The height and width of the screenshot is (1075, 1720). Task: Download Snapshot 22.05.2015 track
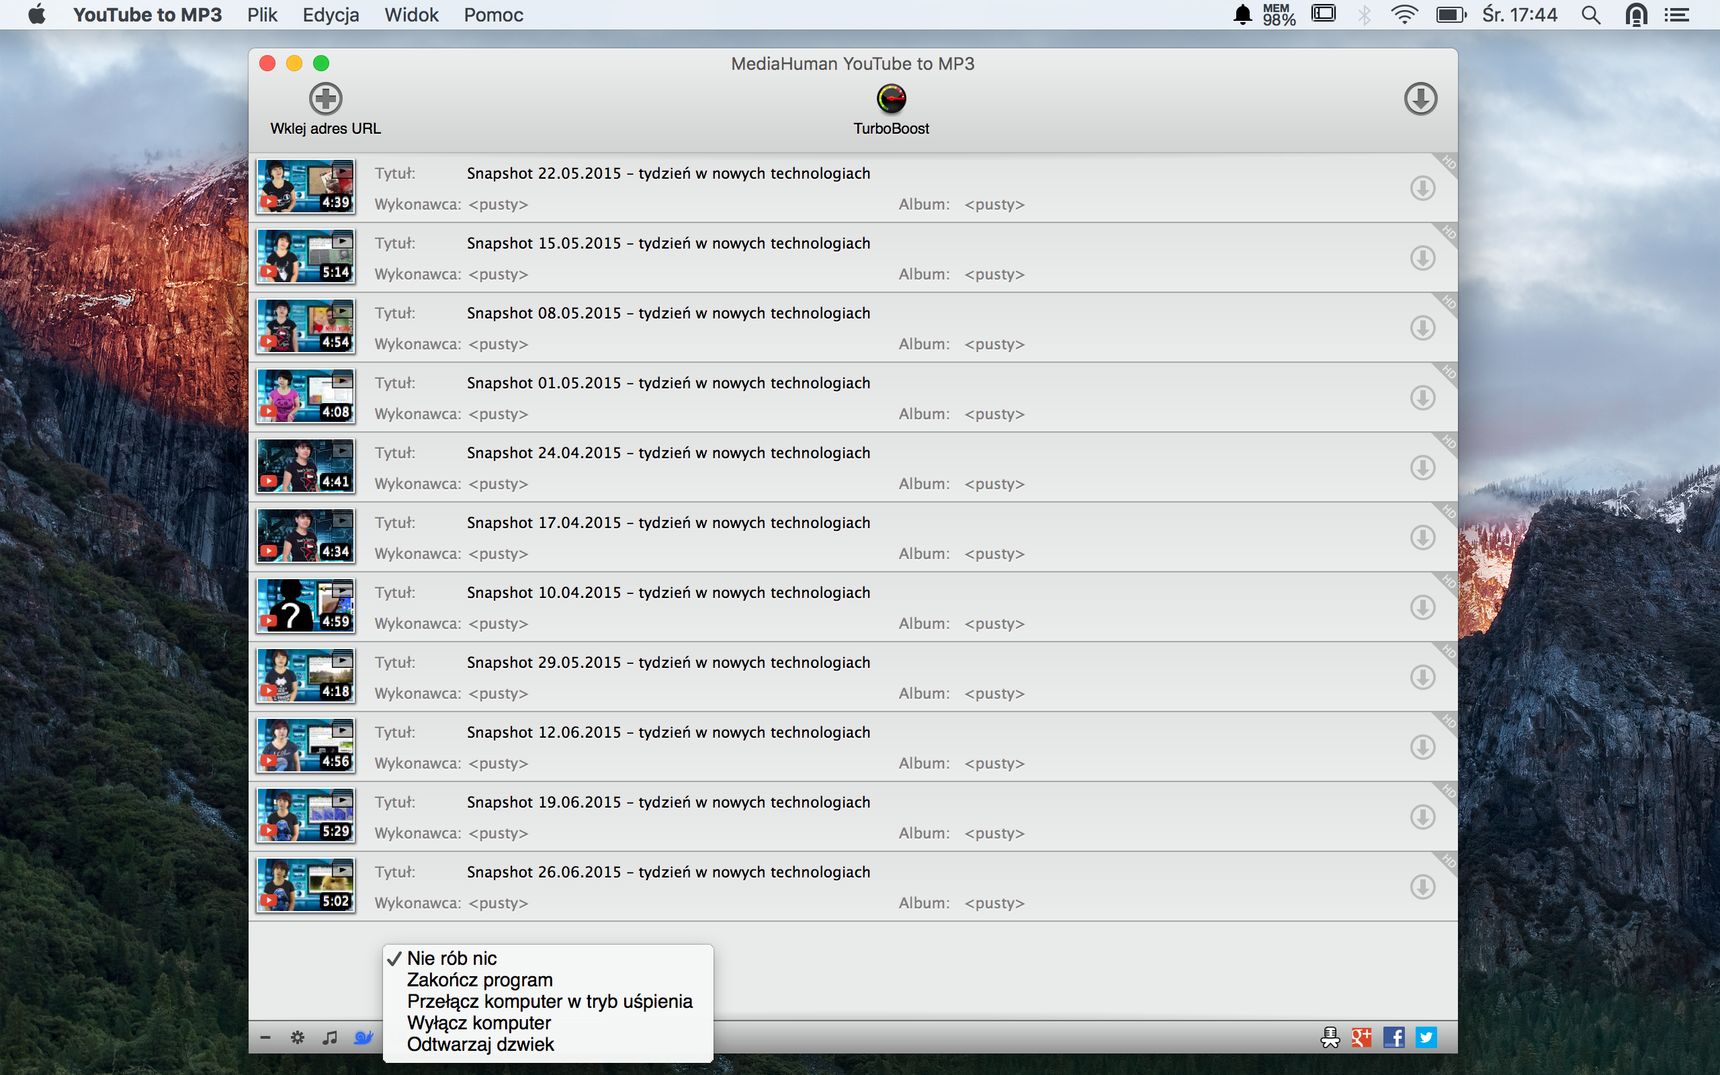coord(1422,188)
